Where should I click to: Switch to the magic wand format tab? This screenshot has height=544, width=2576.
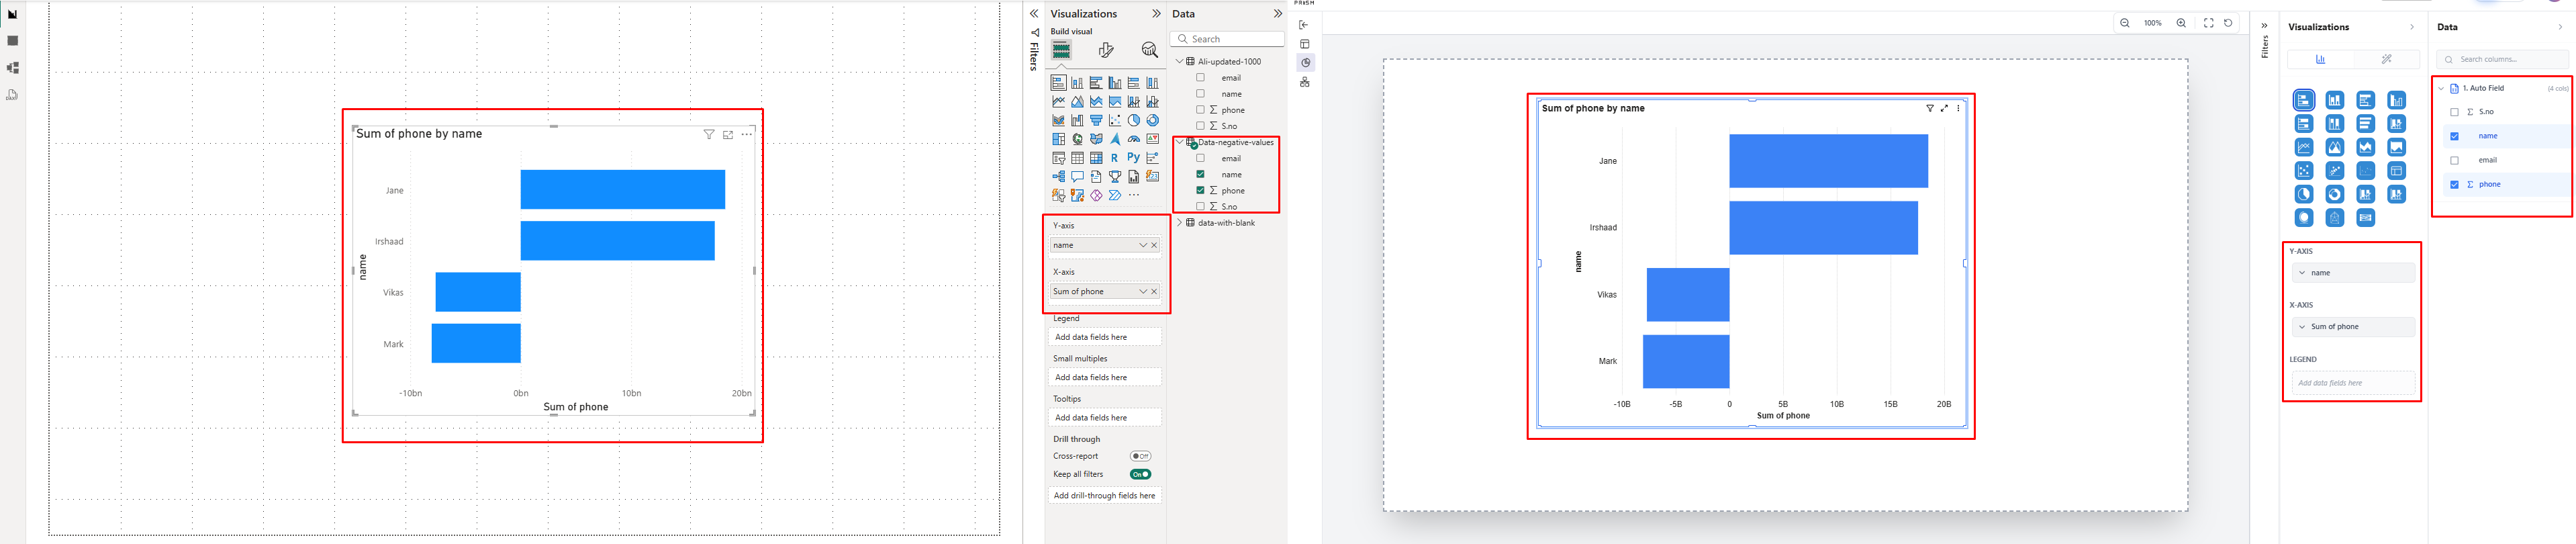click(x=2386, y=59)
